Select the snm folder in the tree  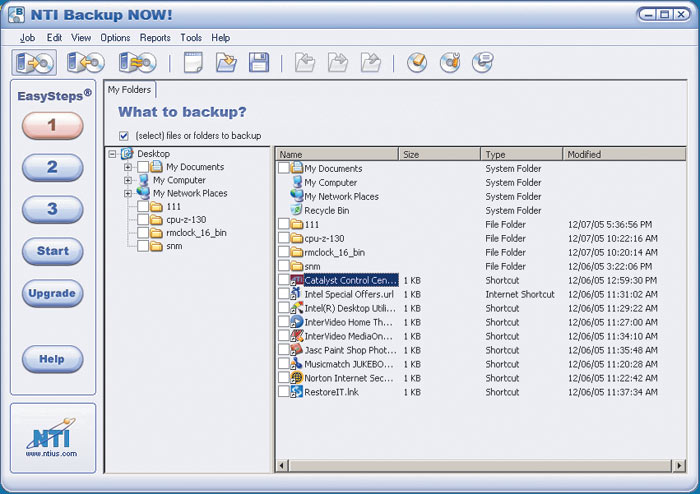click(x=174, y=246)
